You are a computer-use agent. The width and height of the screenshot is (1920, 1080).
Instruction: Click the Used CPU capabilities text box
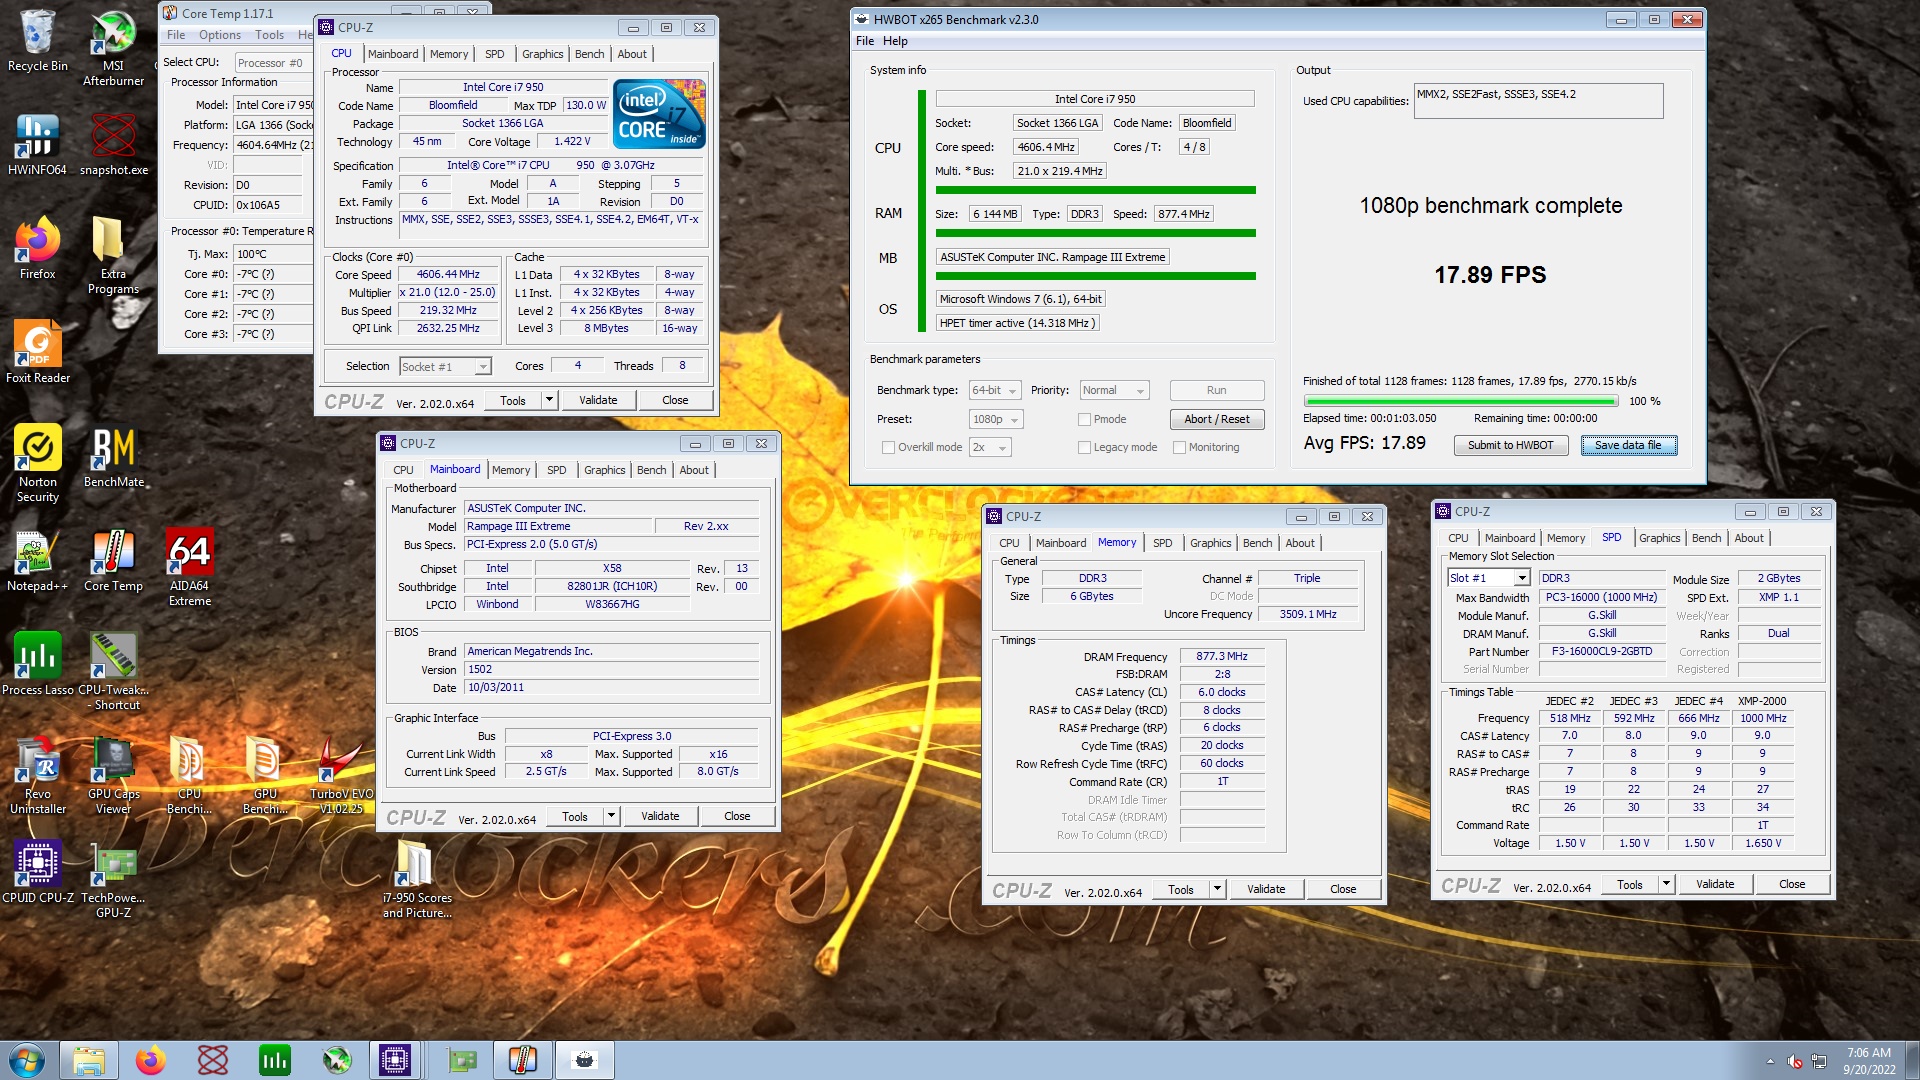(x=1538, y=101)
